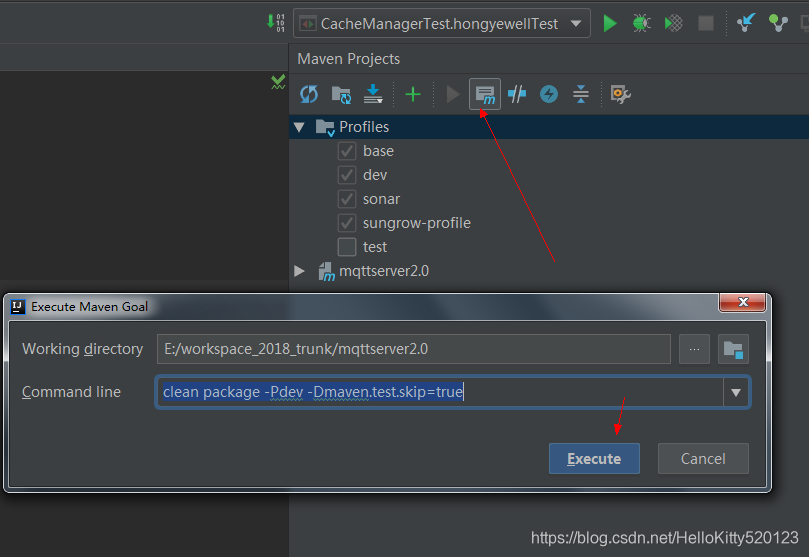Click the Update Project VCS icon
The height and width of the screenshot is (557, 809).
[x=746, y=23]
